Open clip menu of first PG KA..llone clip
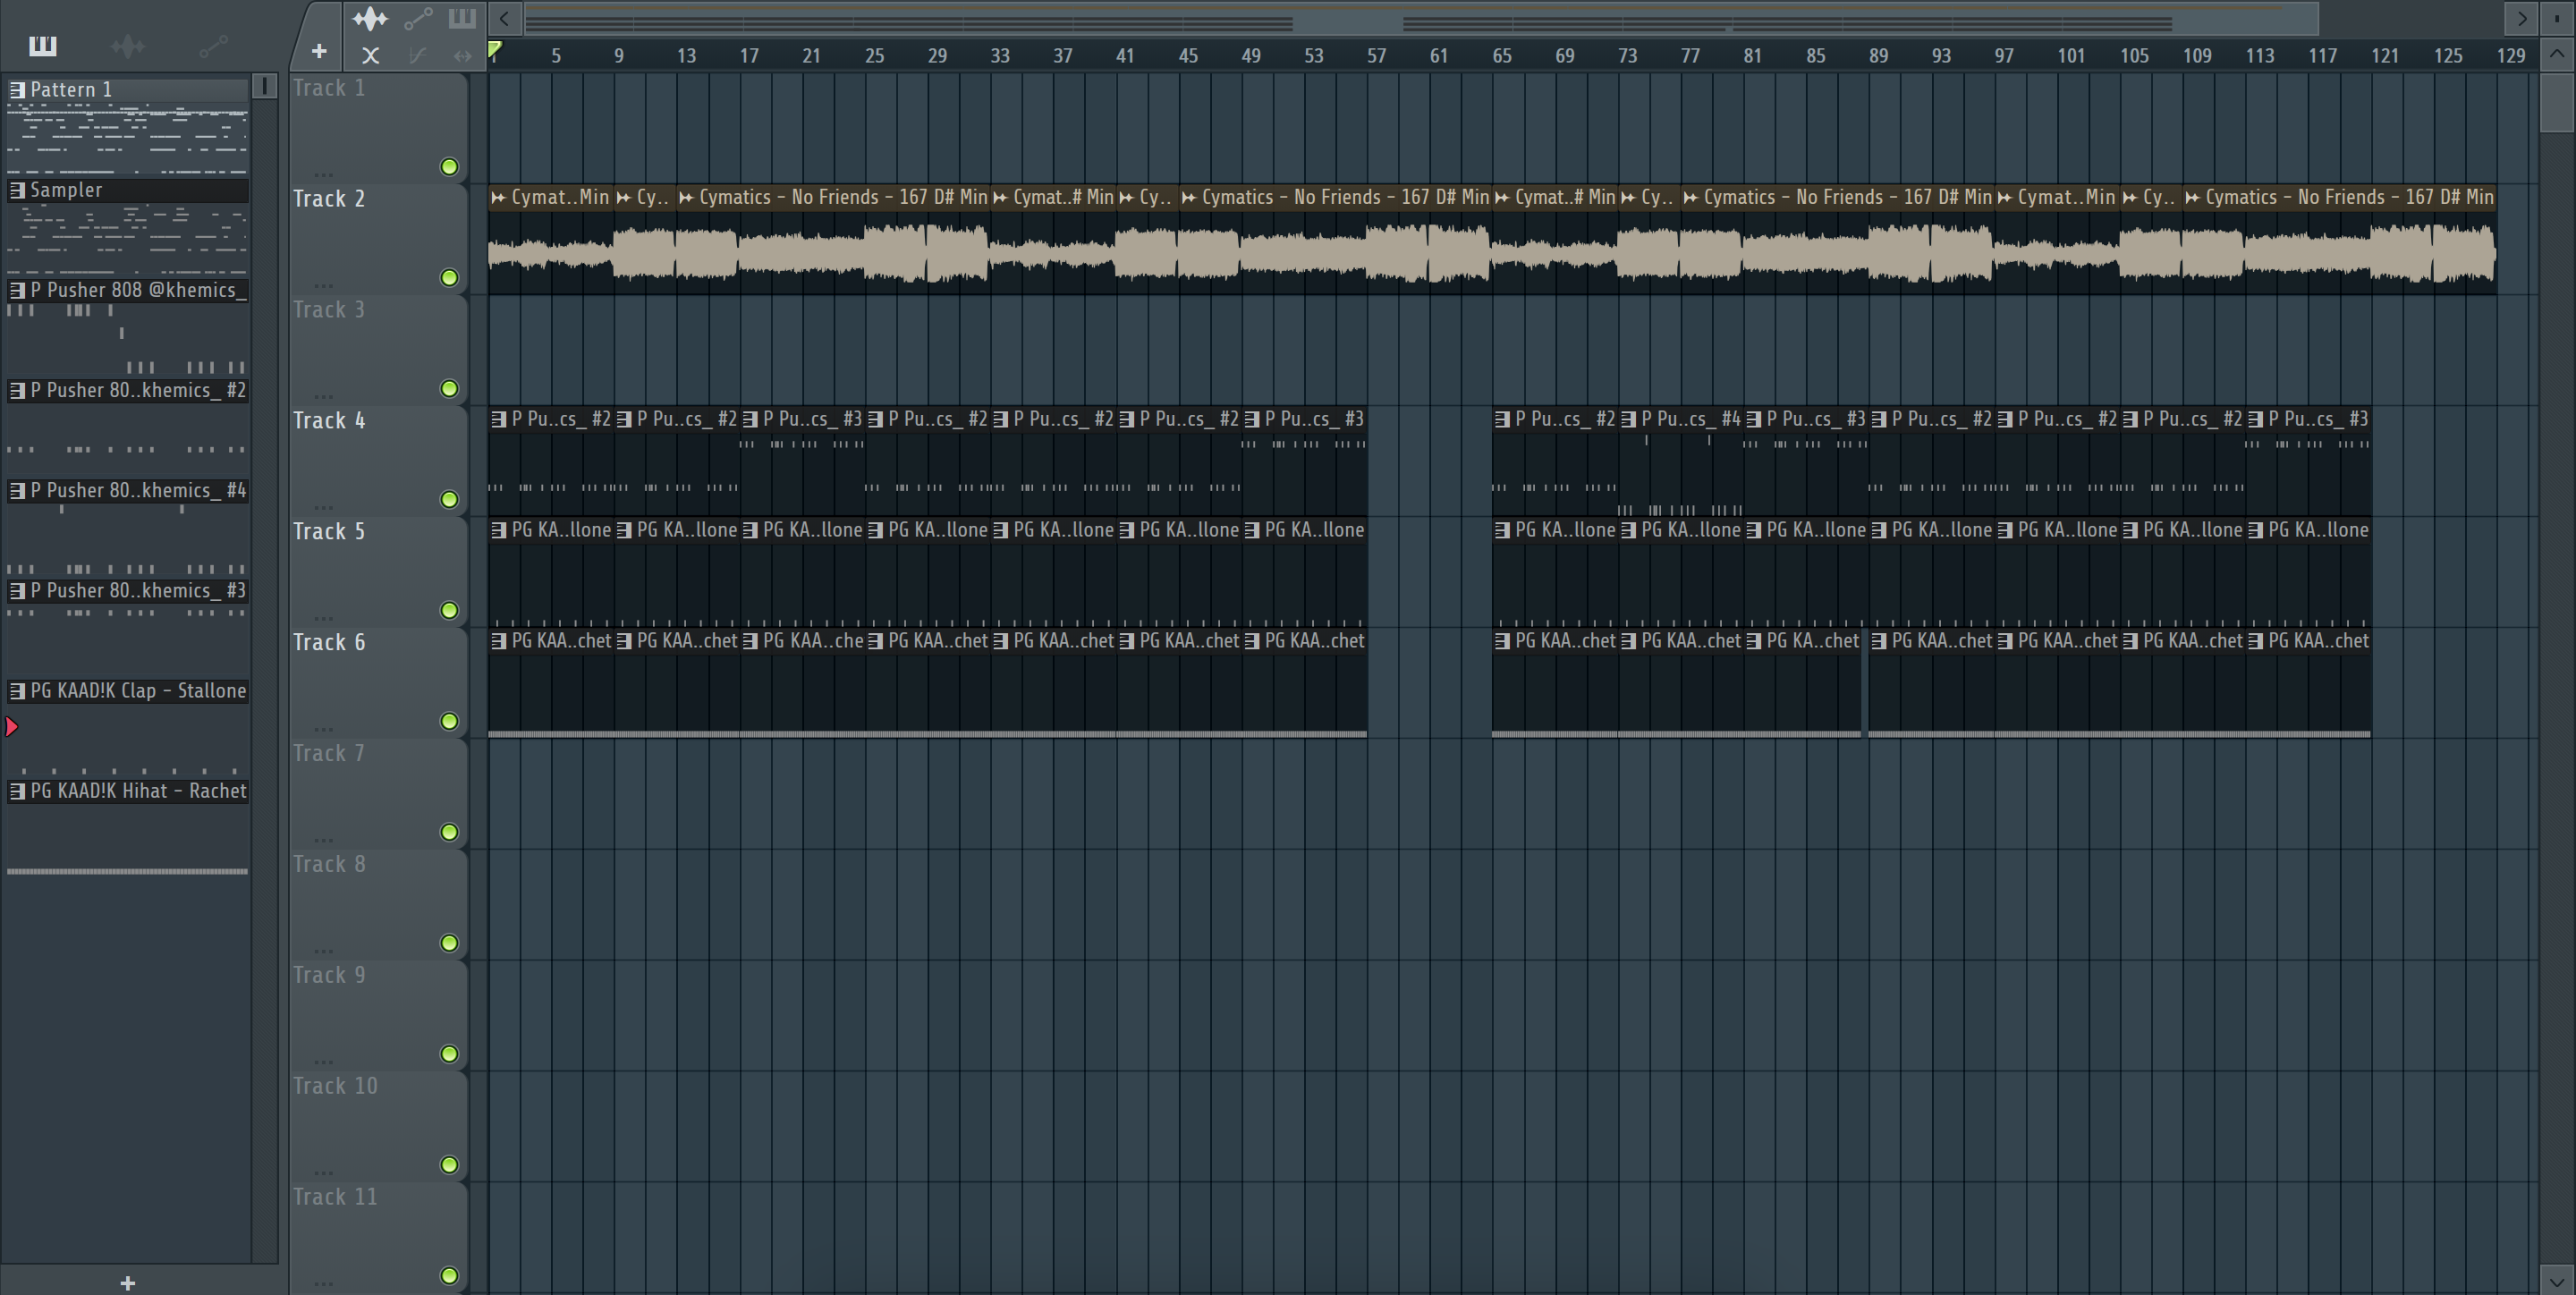The image size is (2576, 1295). pos(498,531)
